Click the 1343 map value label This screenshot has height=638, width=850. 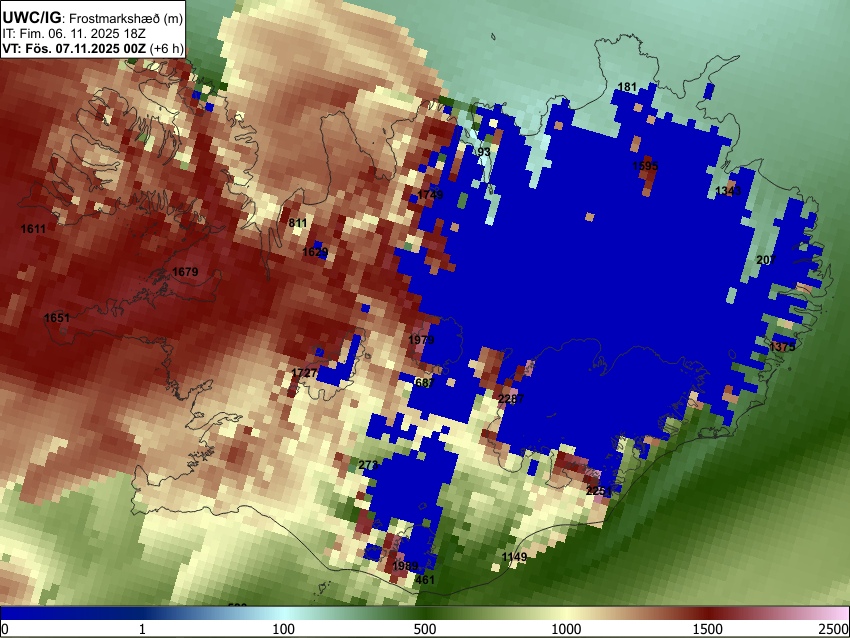tap(728, 191)
